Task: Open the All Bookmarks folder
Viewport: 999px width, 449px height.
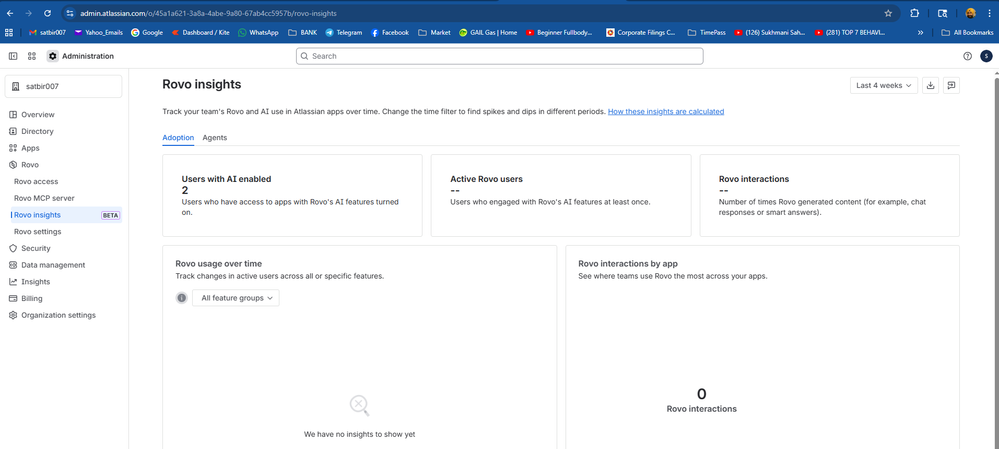Action: point(967,32)
